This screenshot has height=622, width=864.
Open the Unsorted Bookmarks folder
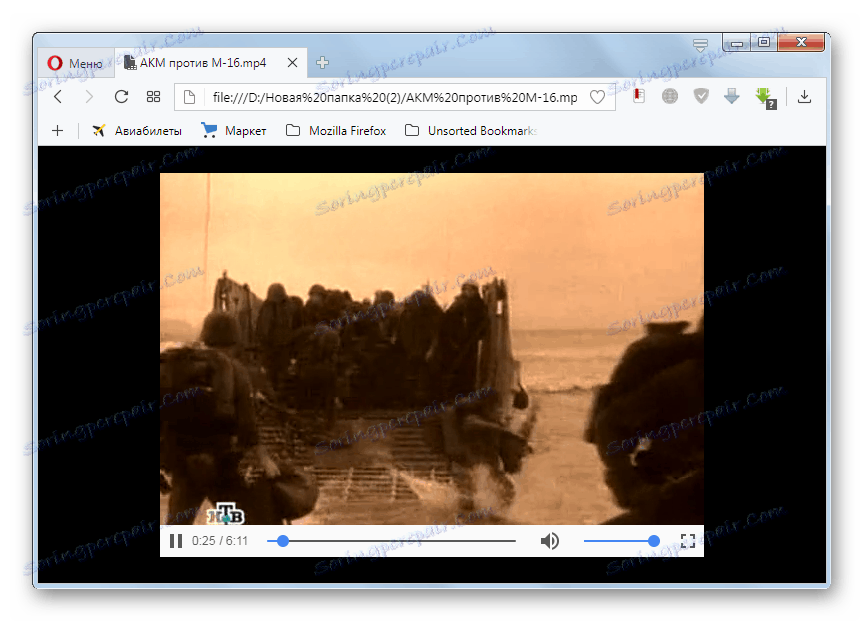pos(471,131)
